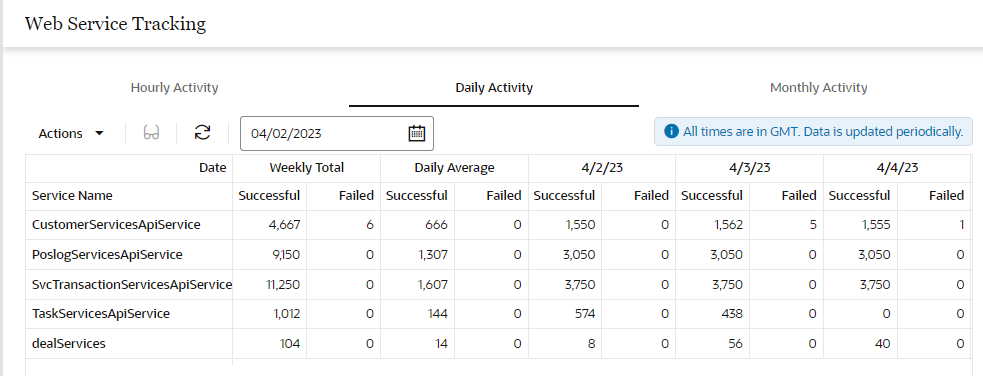The image size is (983, 376).
Task: Select the dealServices row name
Action: click(x=69, y=343)
